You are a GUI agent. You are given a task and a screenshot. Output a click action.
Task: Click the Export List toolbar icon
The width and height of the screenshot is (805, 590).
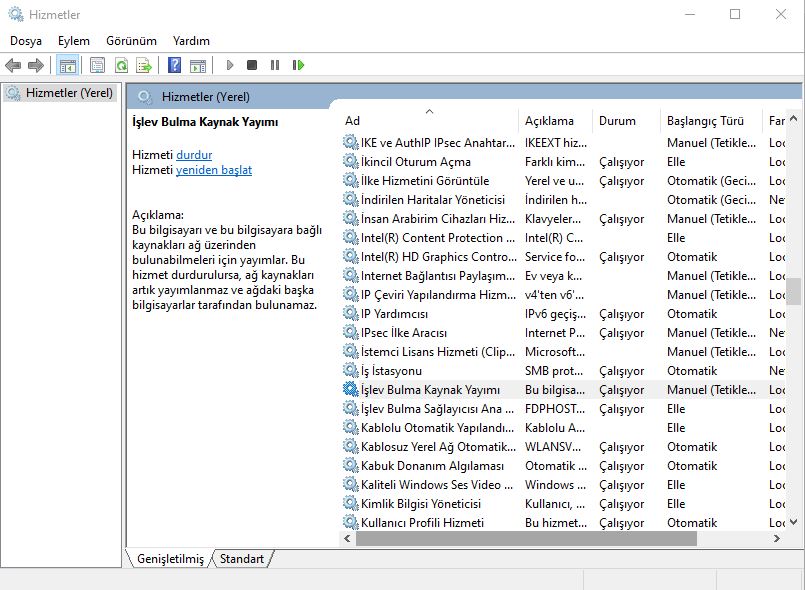[144, 65]
